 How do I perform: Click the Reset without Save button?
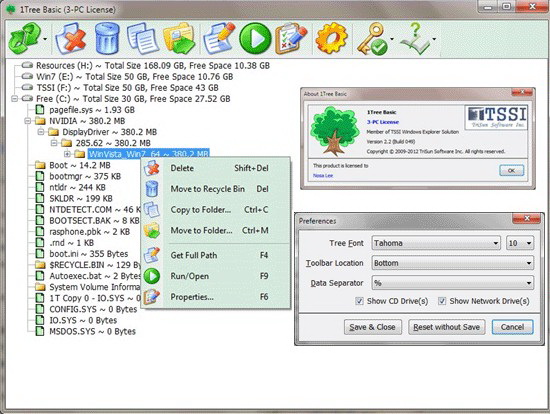pyautogui.click(x=447, y=327)
